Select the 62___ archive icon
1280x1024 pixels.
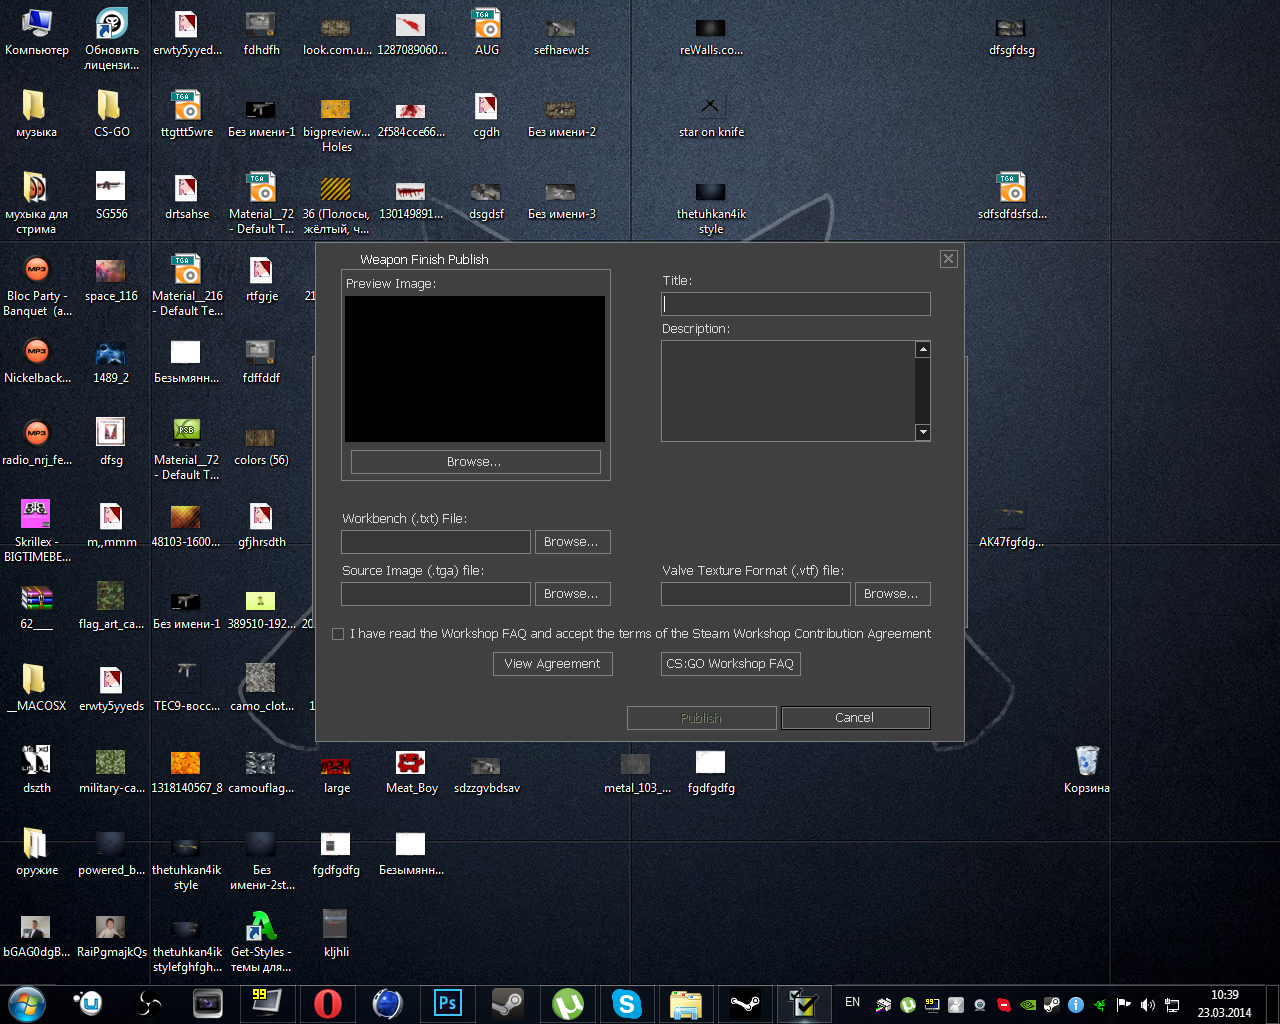coord(37,606)
